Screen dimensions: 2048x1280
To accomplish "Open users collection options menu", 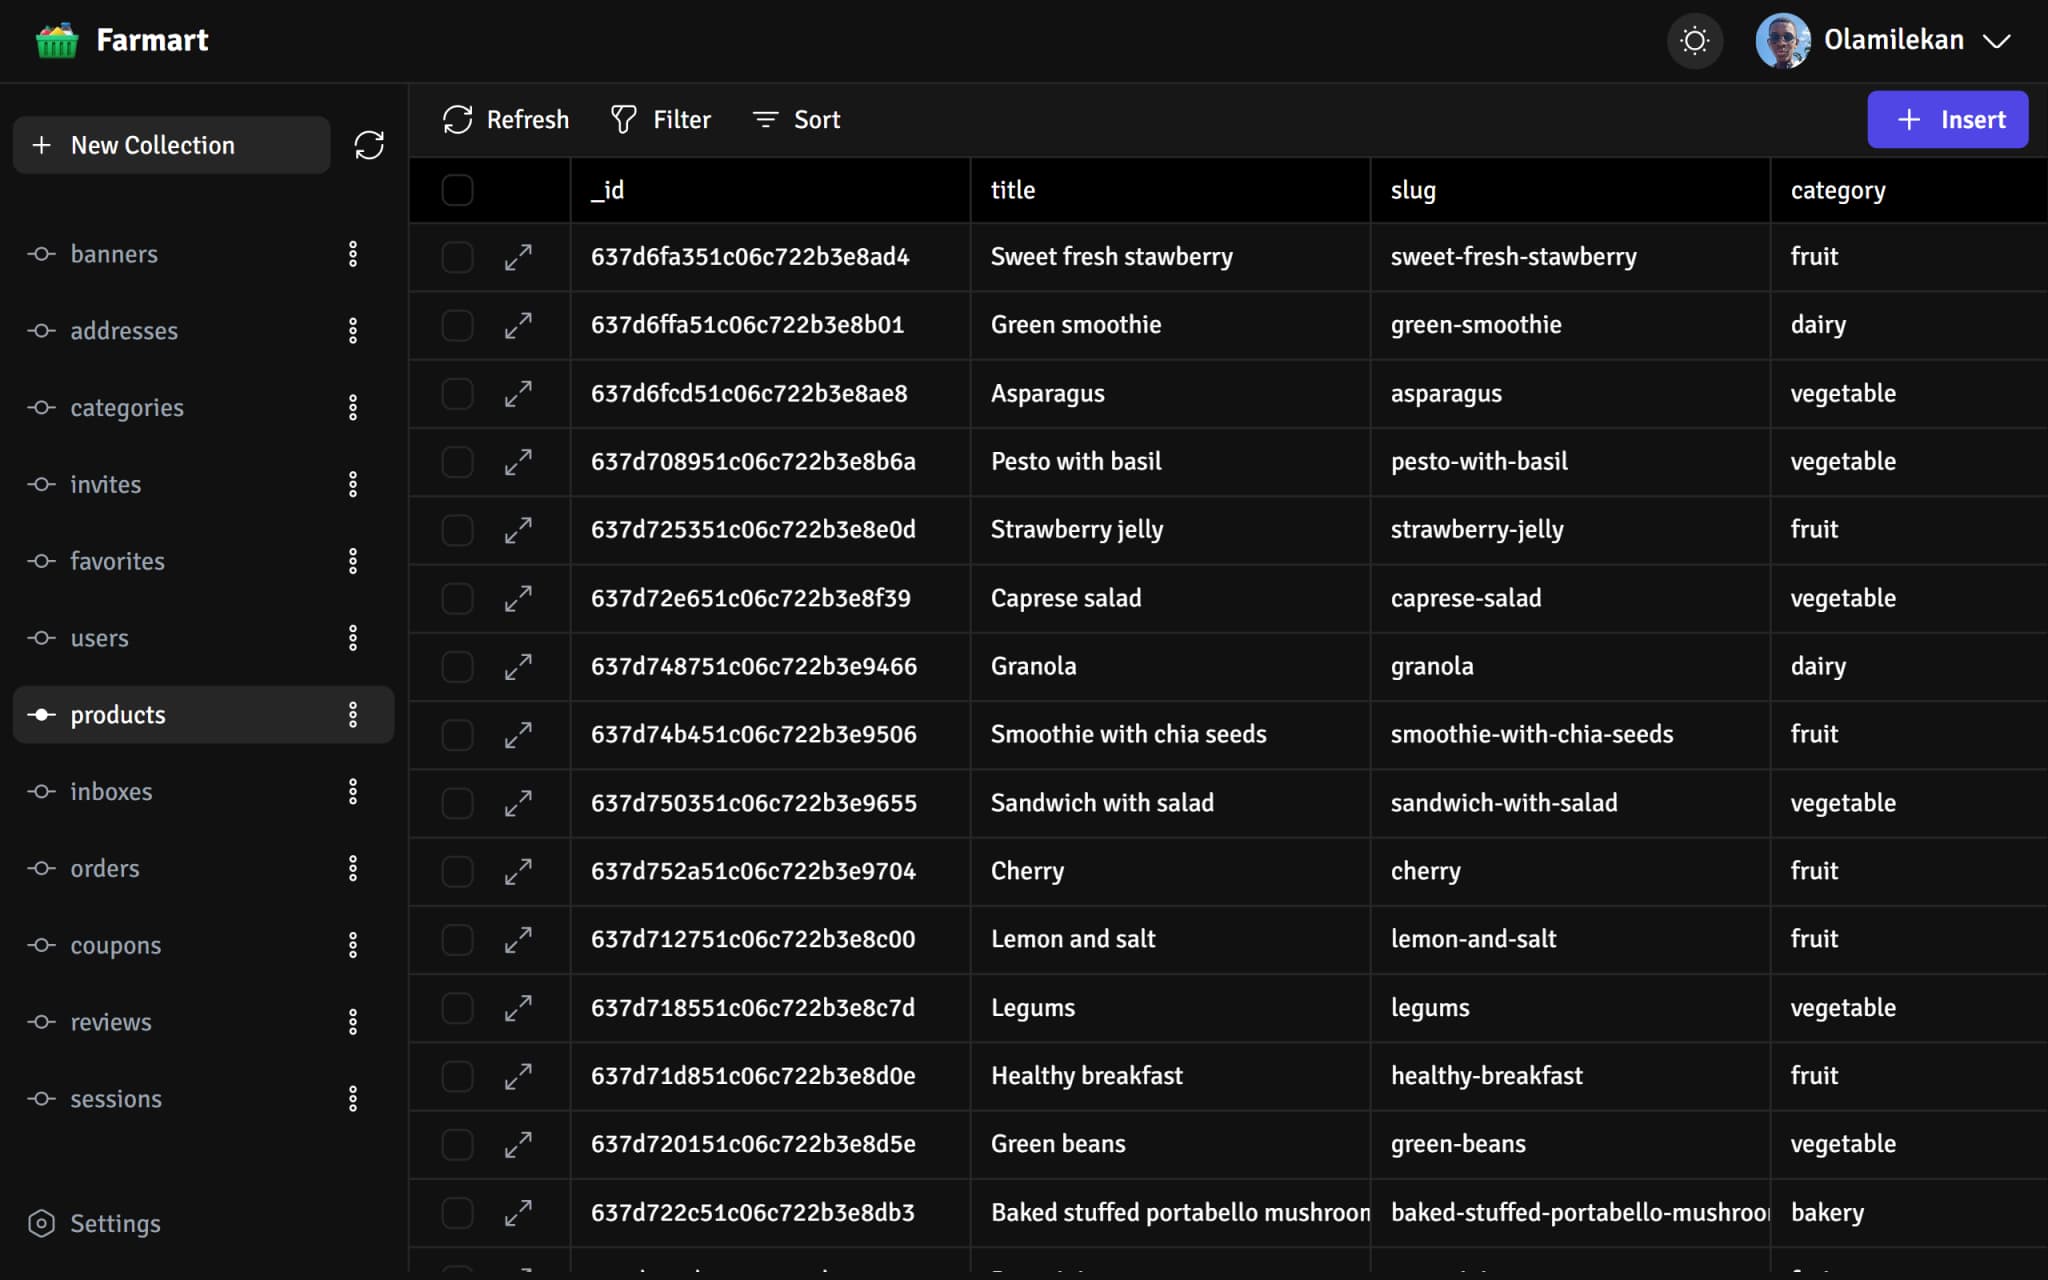I will [353, 638].
